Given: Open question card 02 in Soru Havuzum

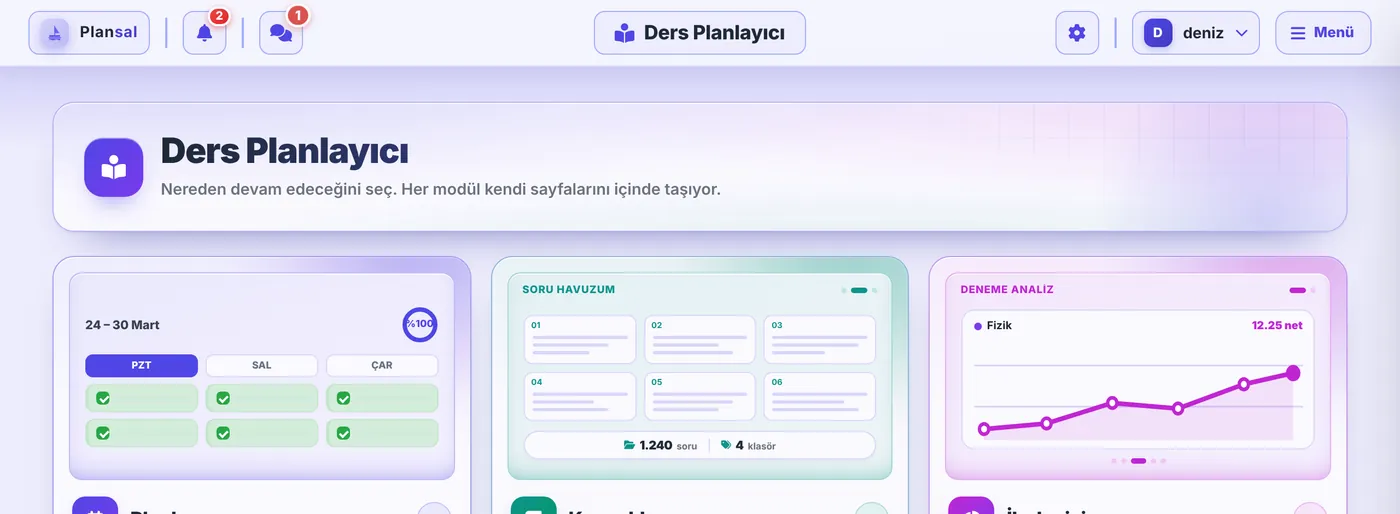Looking at the screenshot, I should tap(700, 340).
